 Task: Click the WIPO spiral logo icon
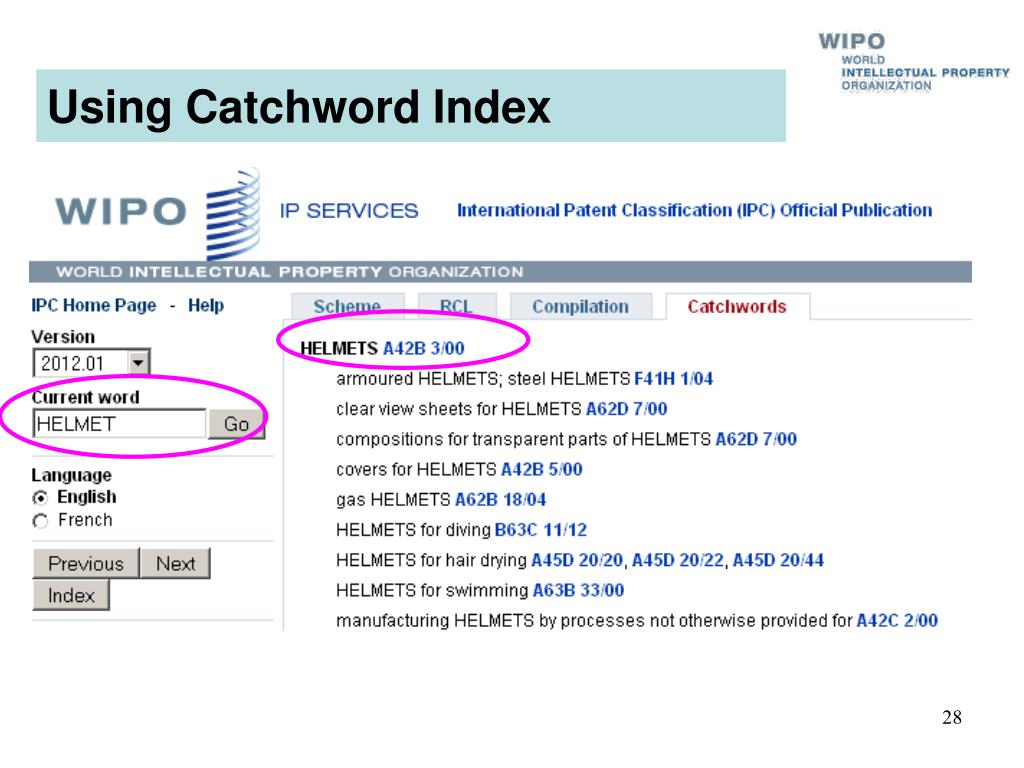pos(232,214)
